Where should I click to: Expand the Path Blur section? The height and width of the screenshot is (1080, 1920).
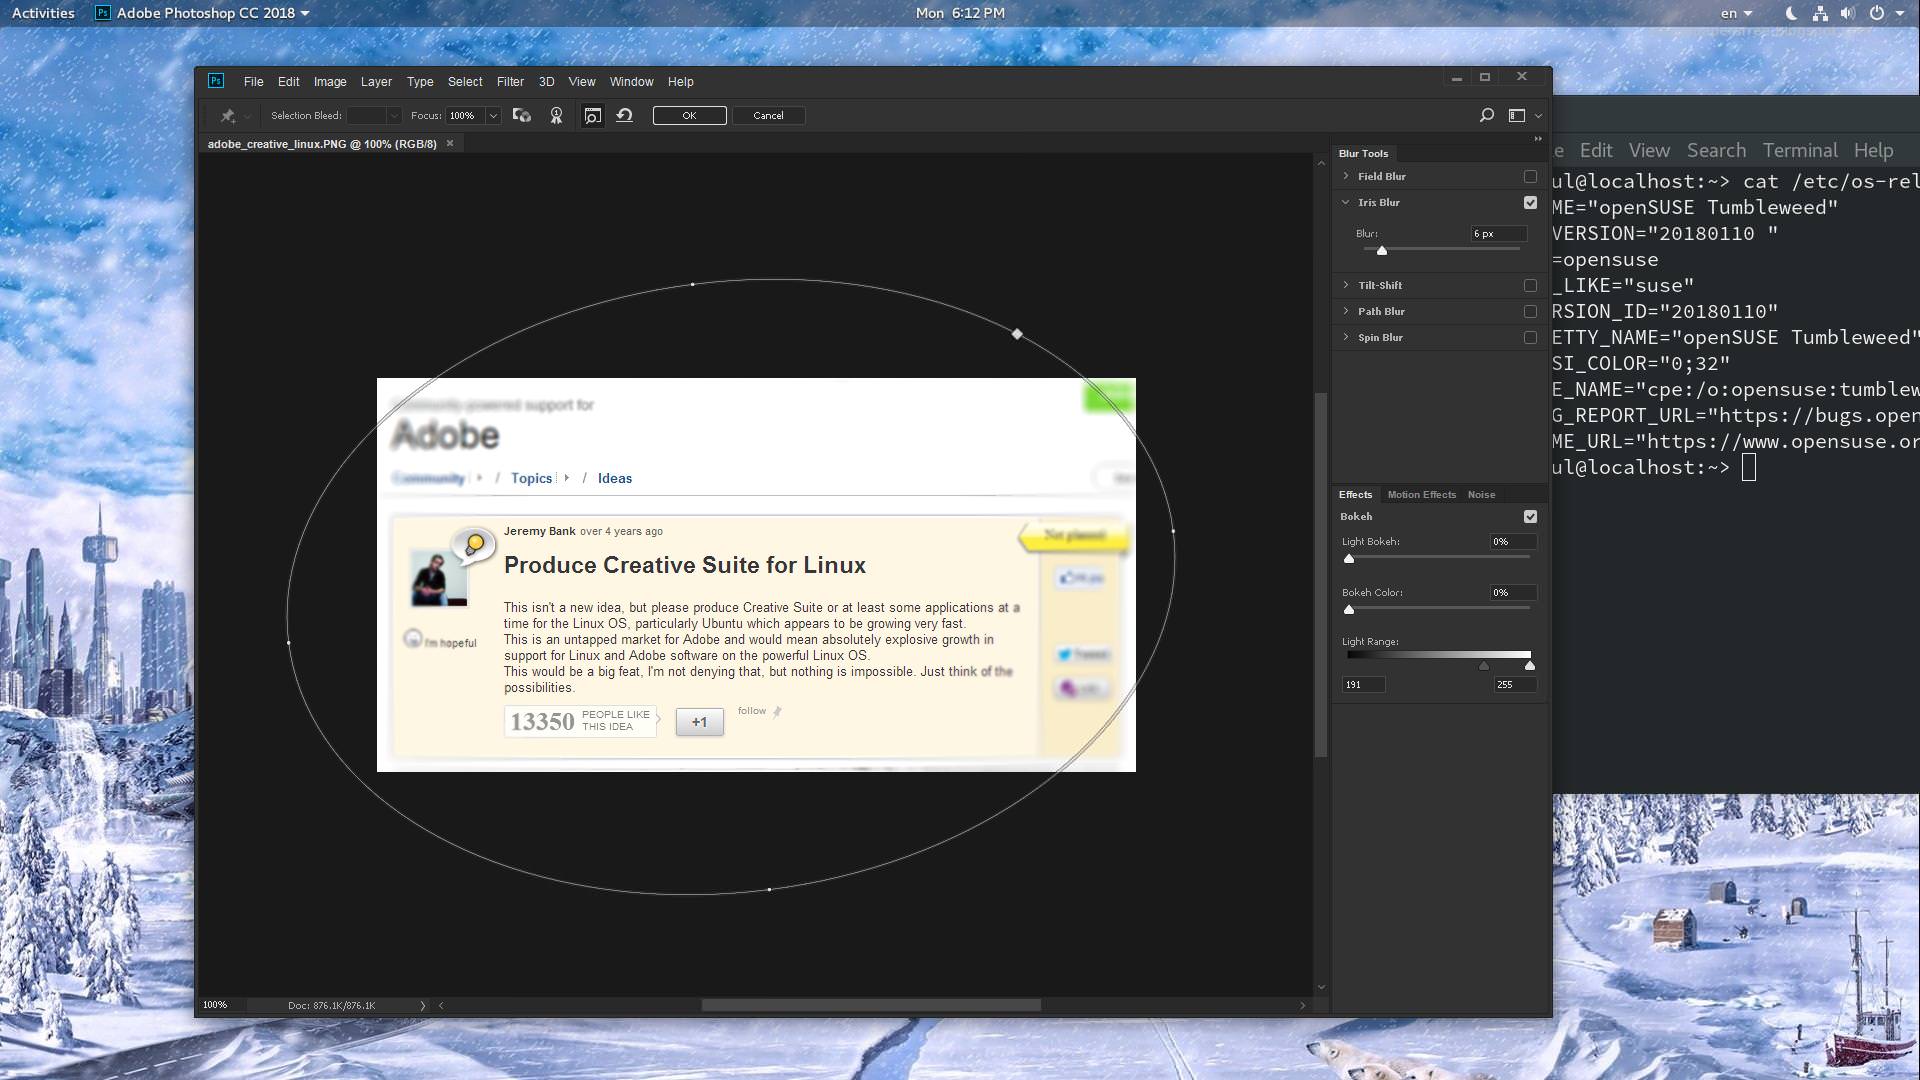(1346, 312)
